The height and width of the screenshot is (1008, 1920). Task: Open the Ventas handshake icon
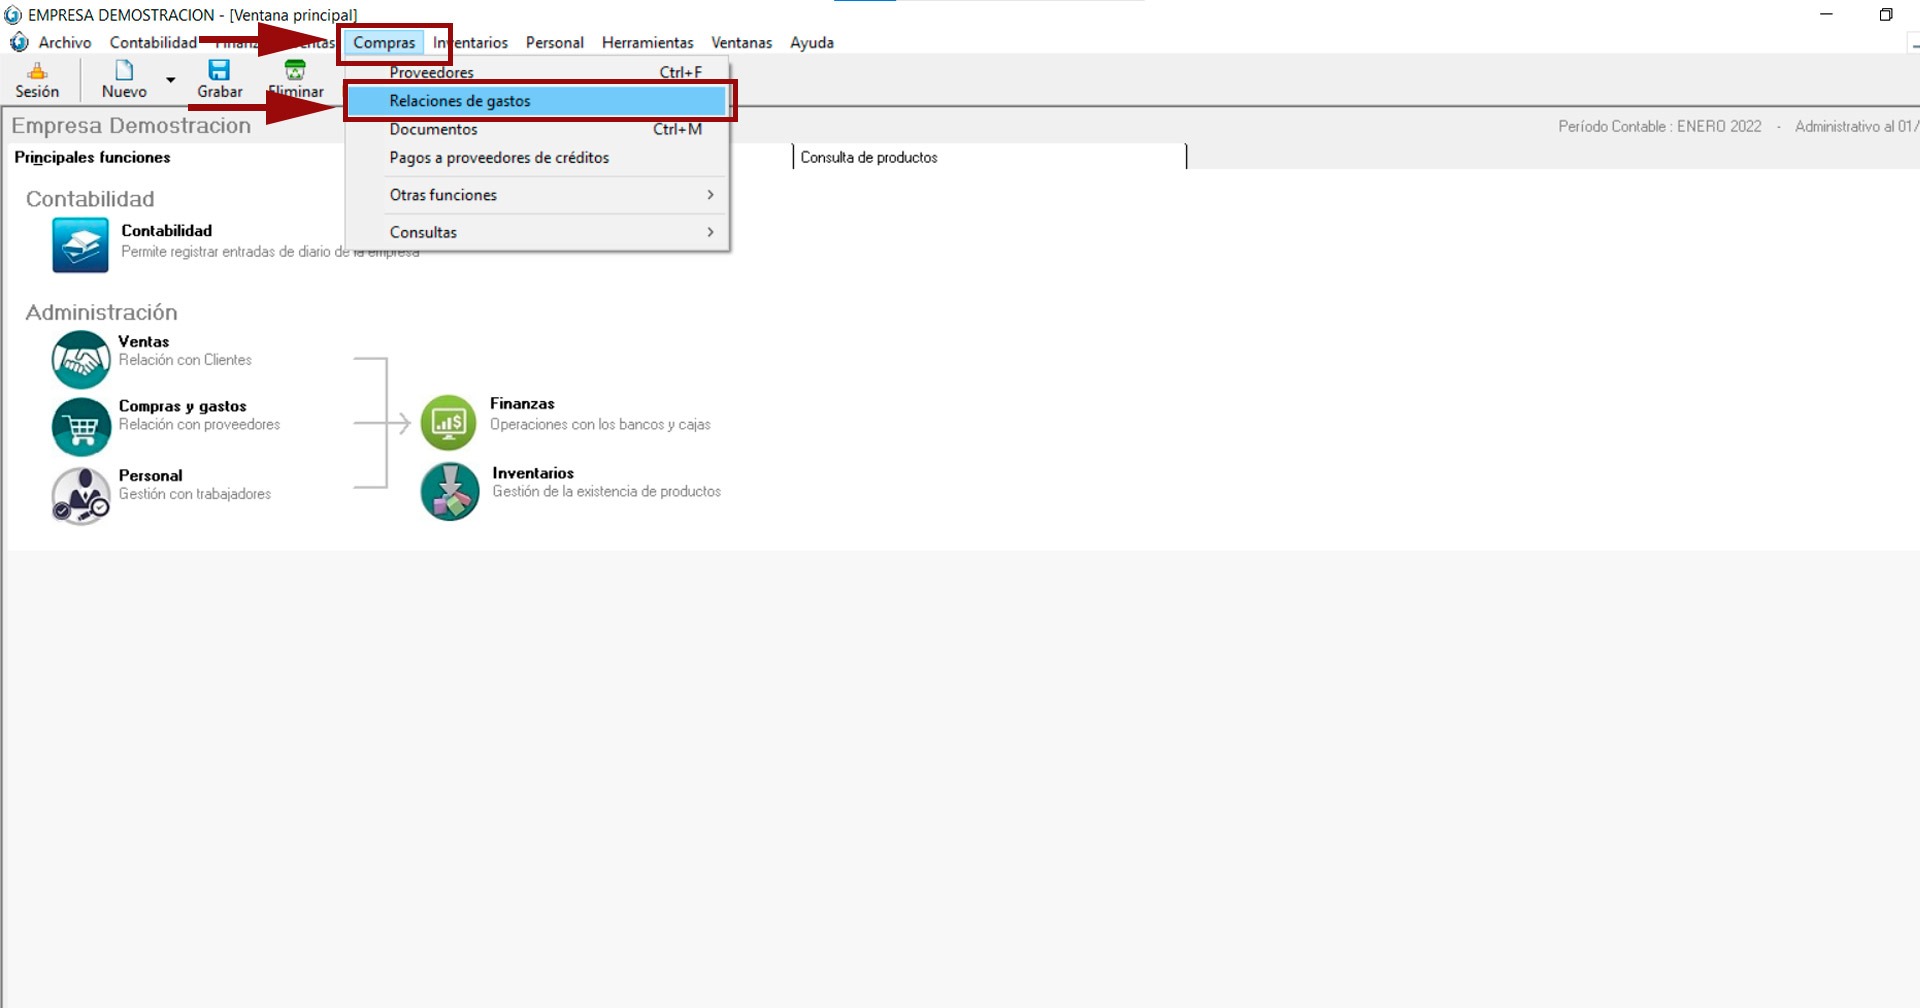point(81,360)
